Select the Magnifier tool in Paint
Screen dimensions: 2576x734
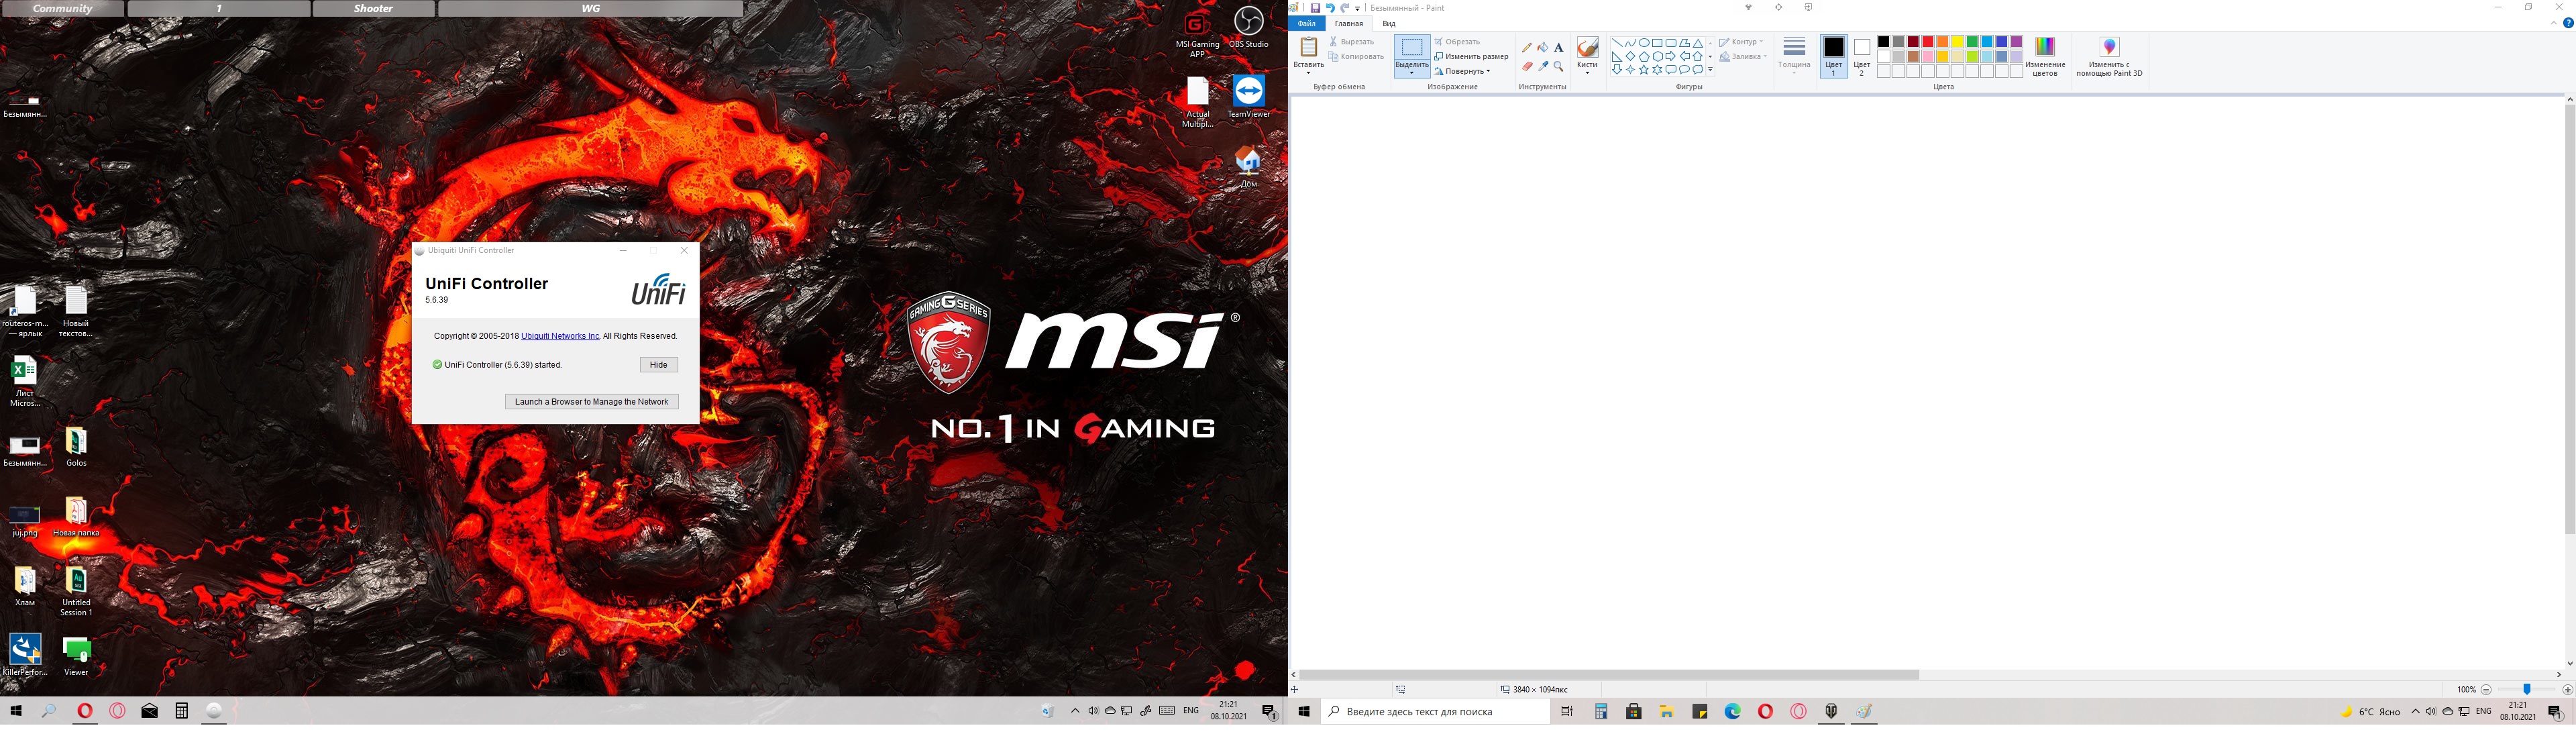(x=1559, y=67)
